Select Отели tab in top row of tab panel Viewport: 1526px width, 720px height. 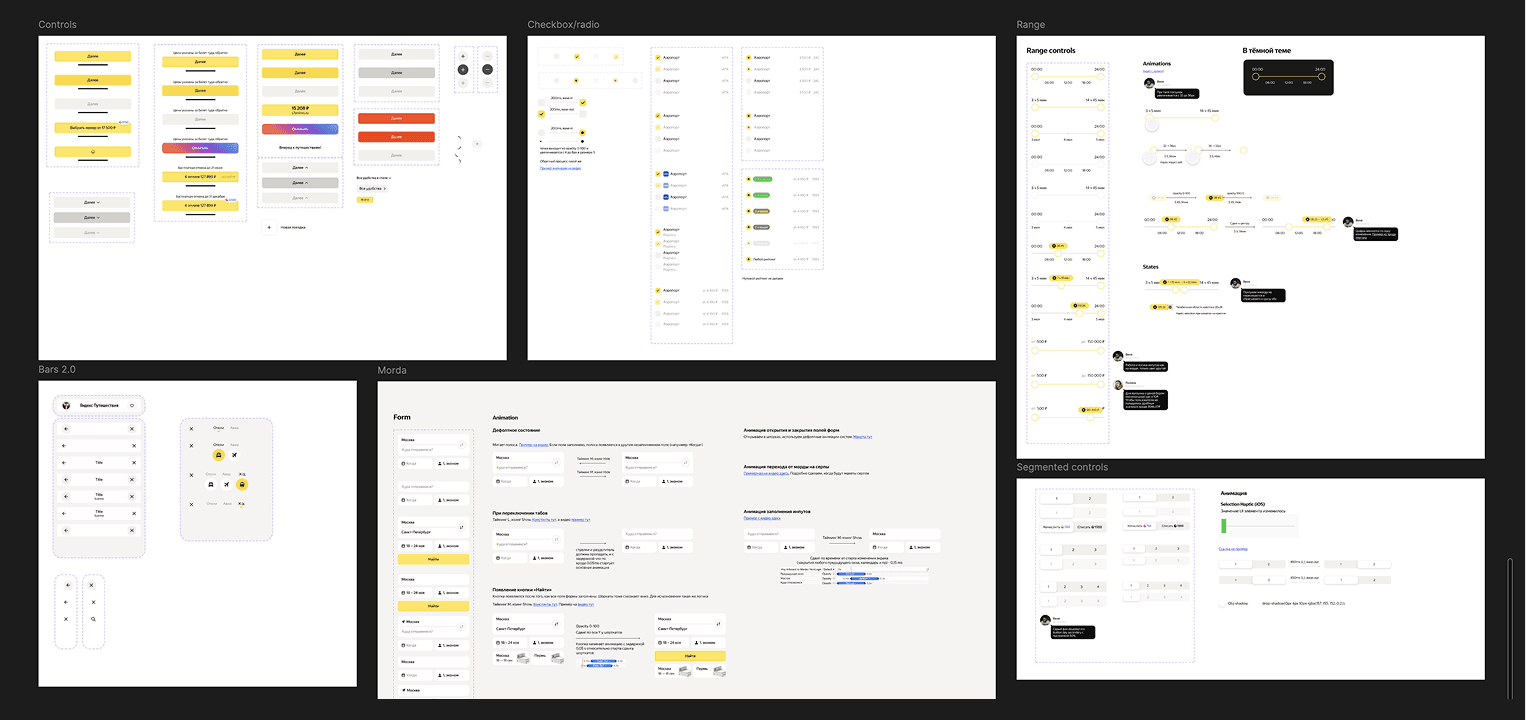pyautogui.click(x=218, y=428)
